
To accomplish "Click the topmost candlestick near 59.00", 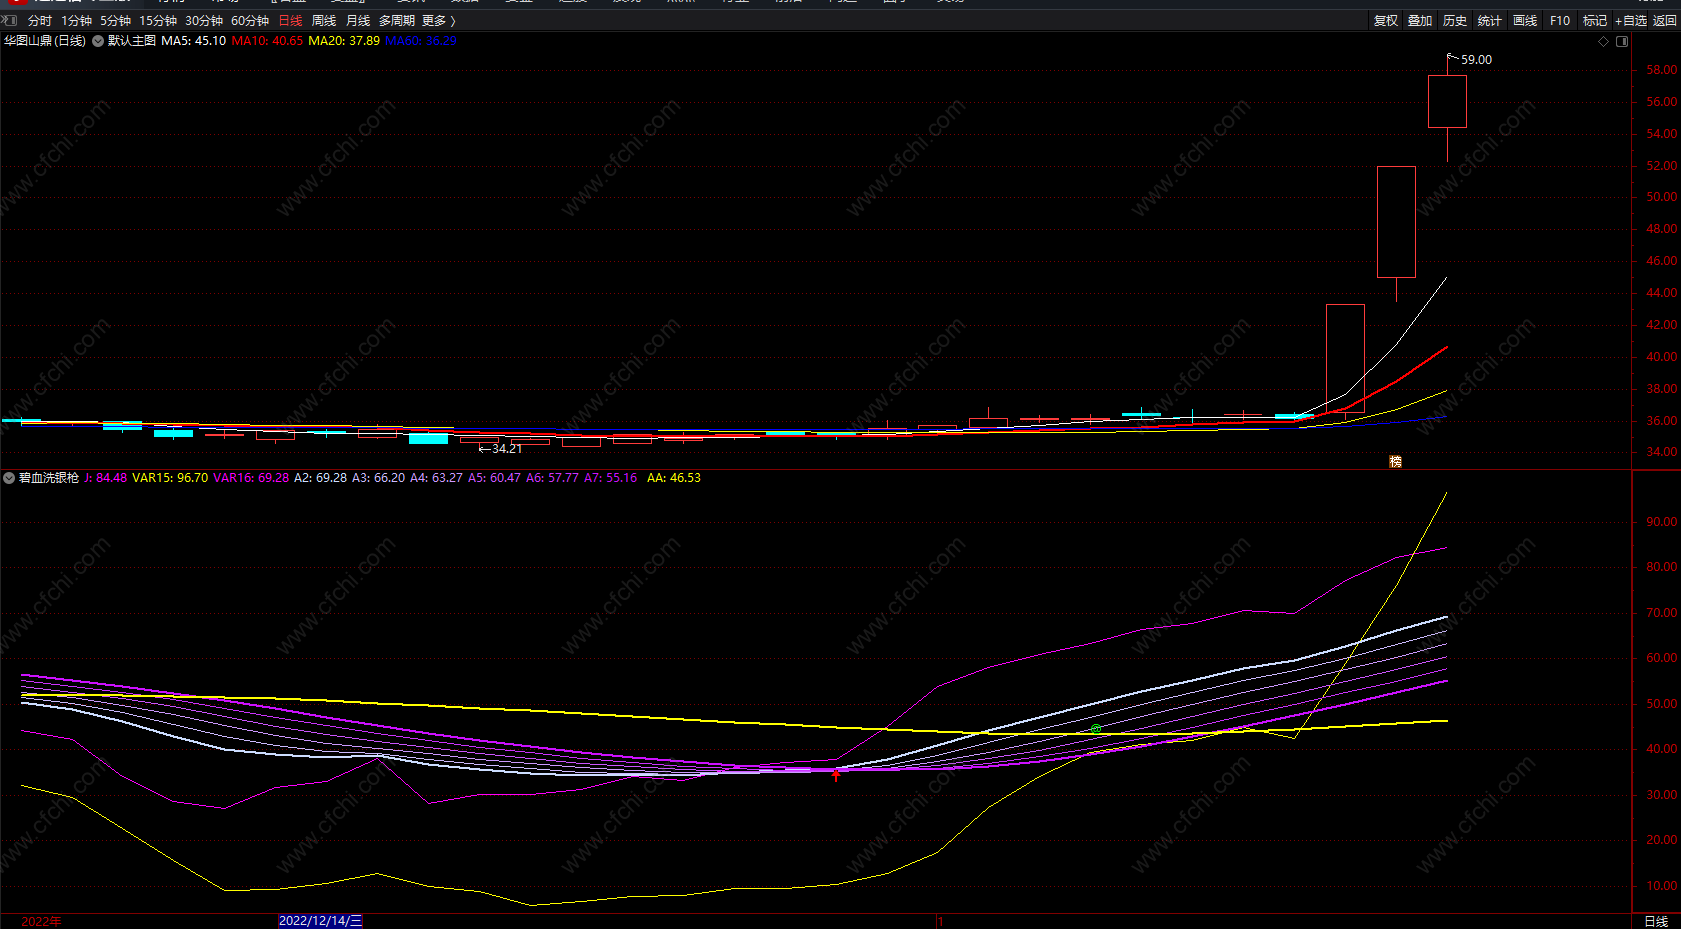I will pos(1447,101).
